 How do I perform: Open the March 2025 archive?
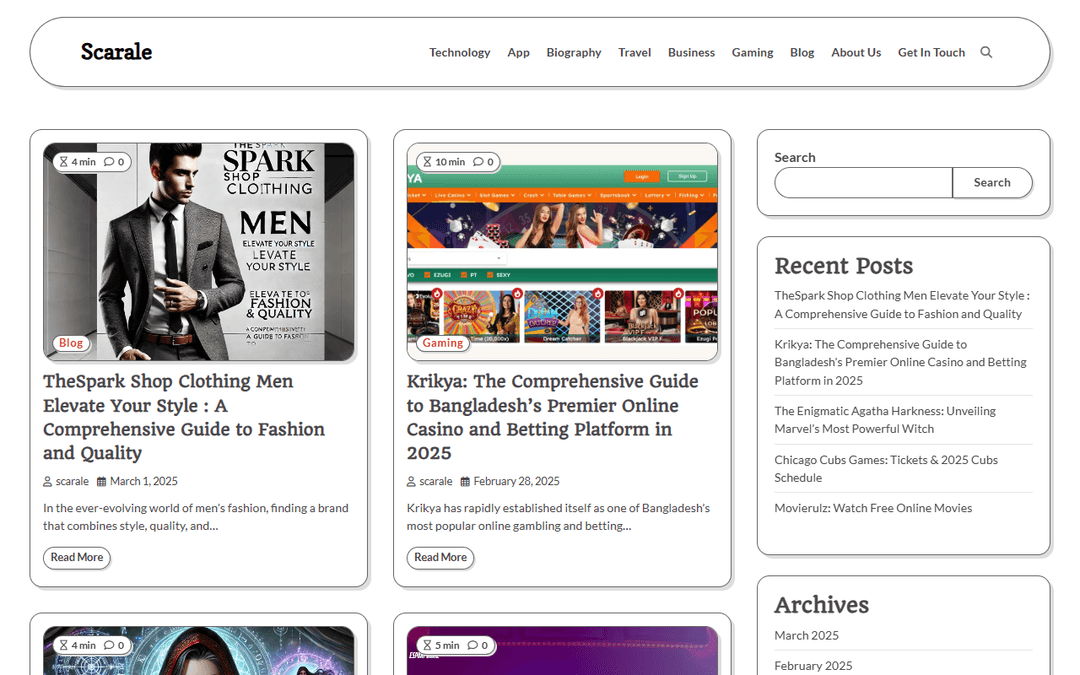click(x=807, y=635)
